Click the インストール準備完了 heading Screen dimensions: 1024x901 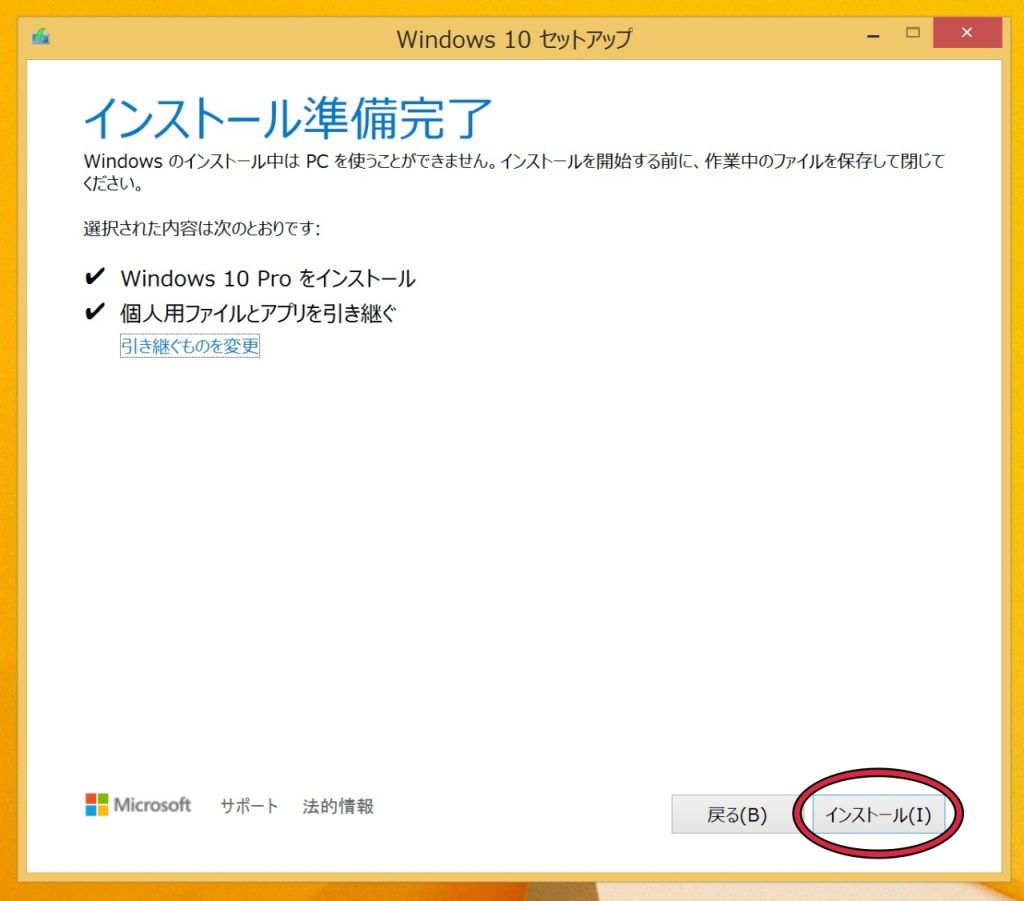(x=288, y=119)
